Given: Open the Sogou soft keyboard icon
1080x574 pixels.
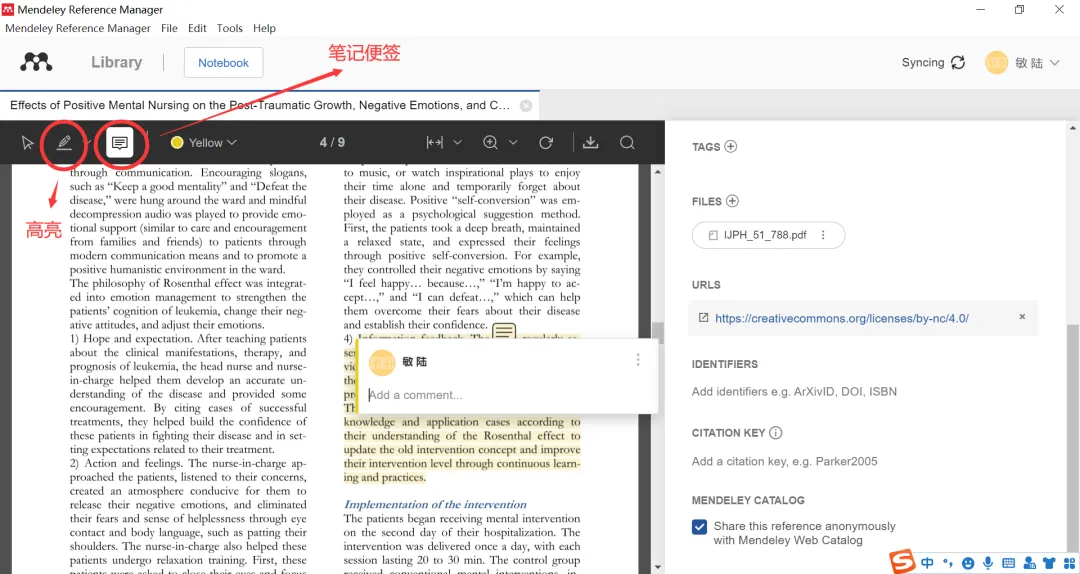Looking at the screenshot, I should (x=1008, y=563).
